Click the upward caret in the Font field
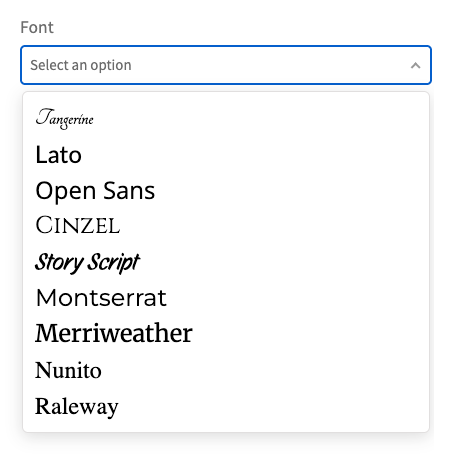The height and width of the screenshot is (463, 452). 415,65
